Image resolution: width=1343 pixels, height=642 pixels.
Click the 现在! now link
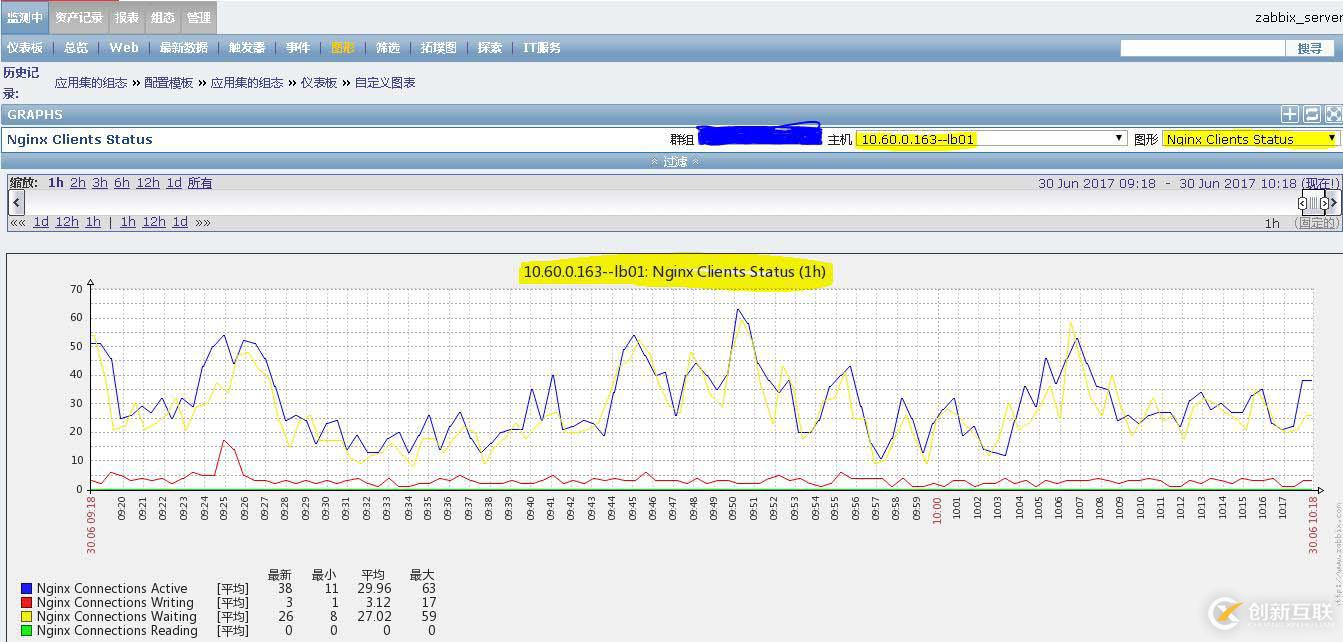coord(1320,184)
